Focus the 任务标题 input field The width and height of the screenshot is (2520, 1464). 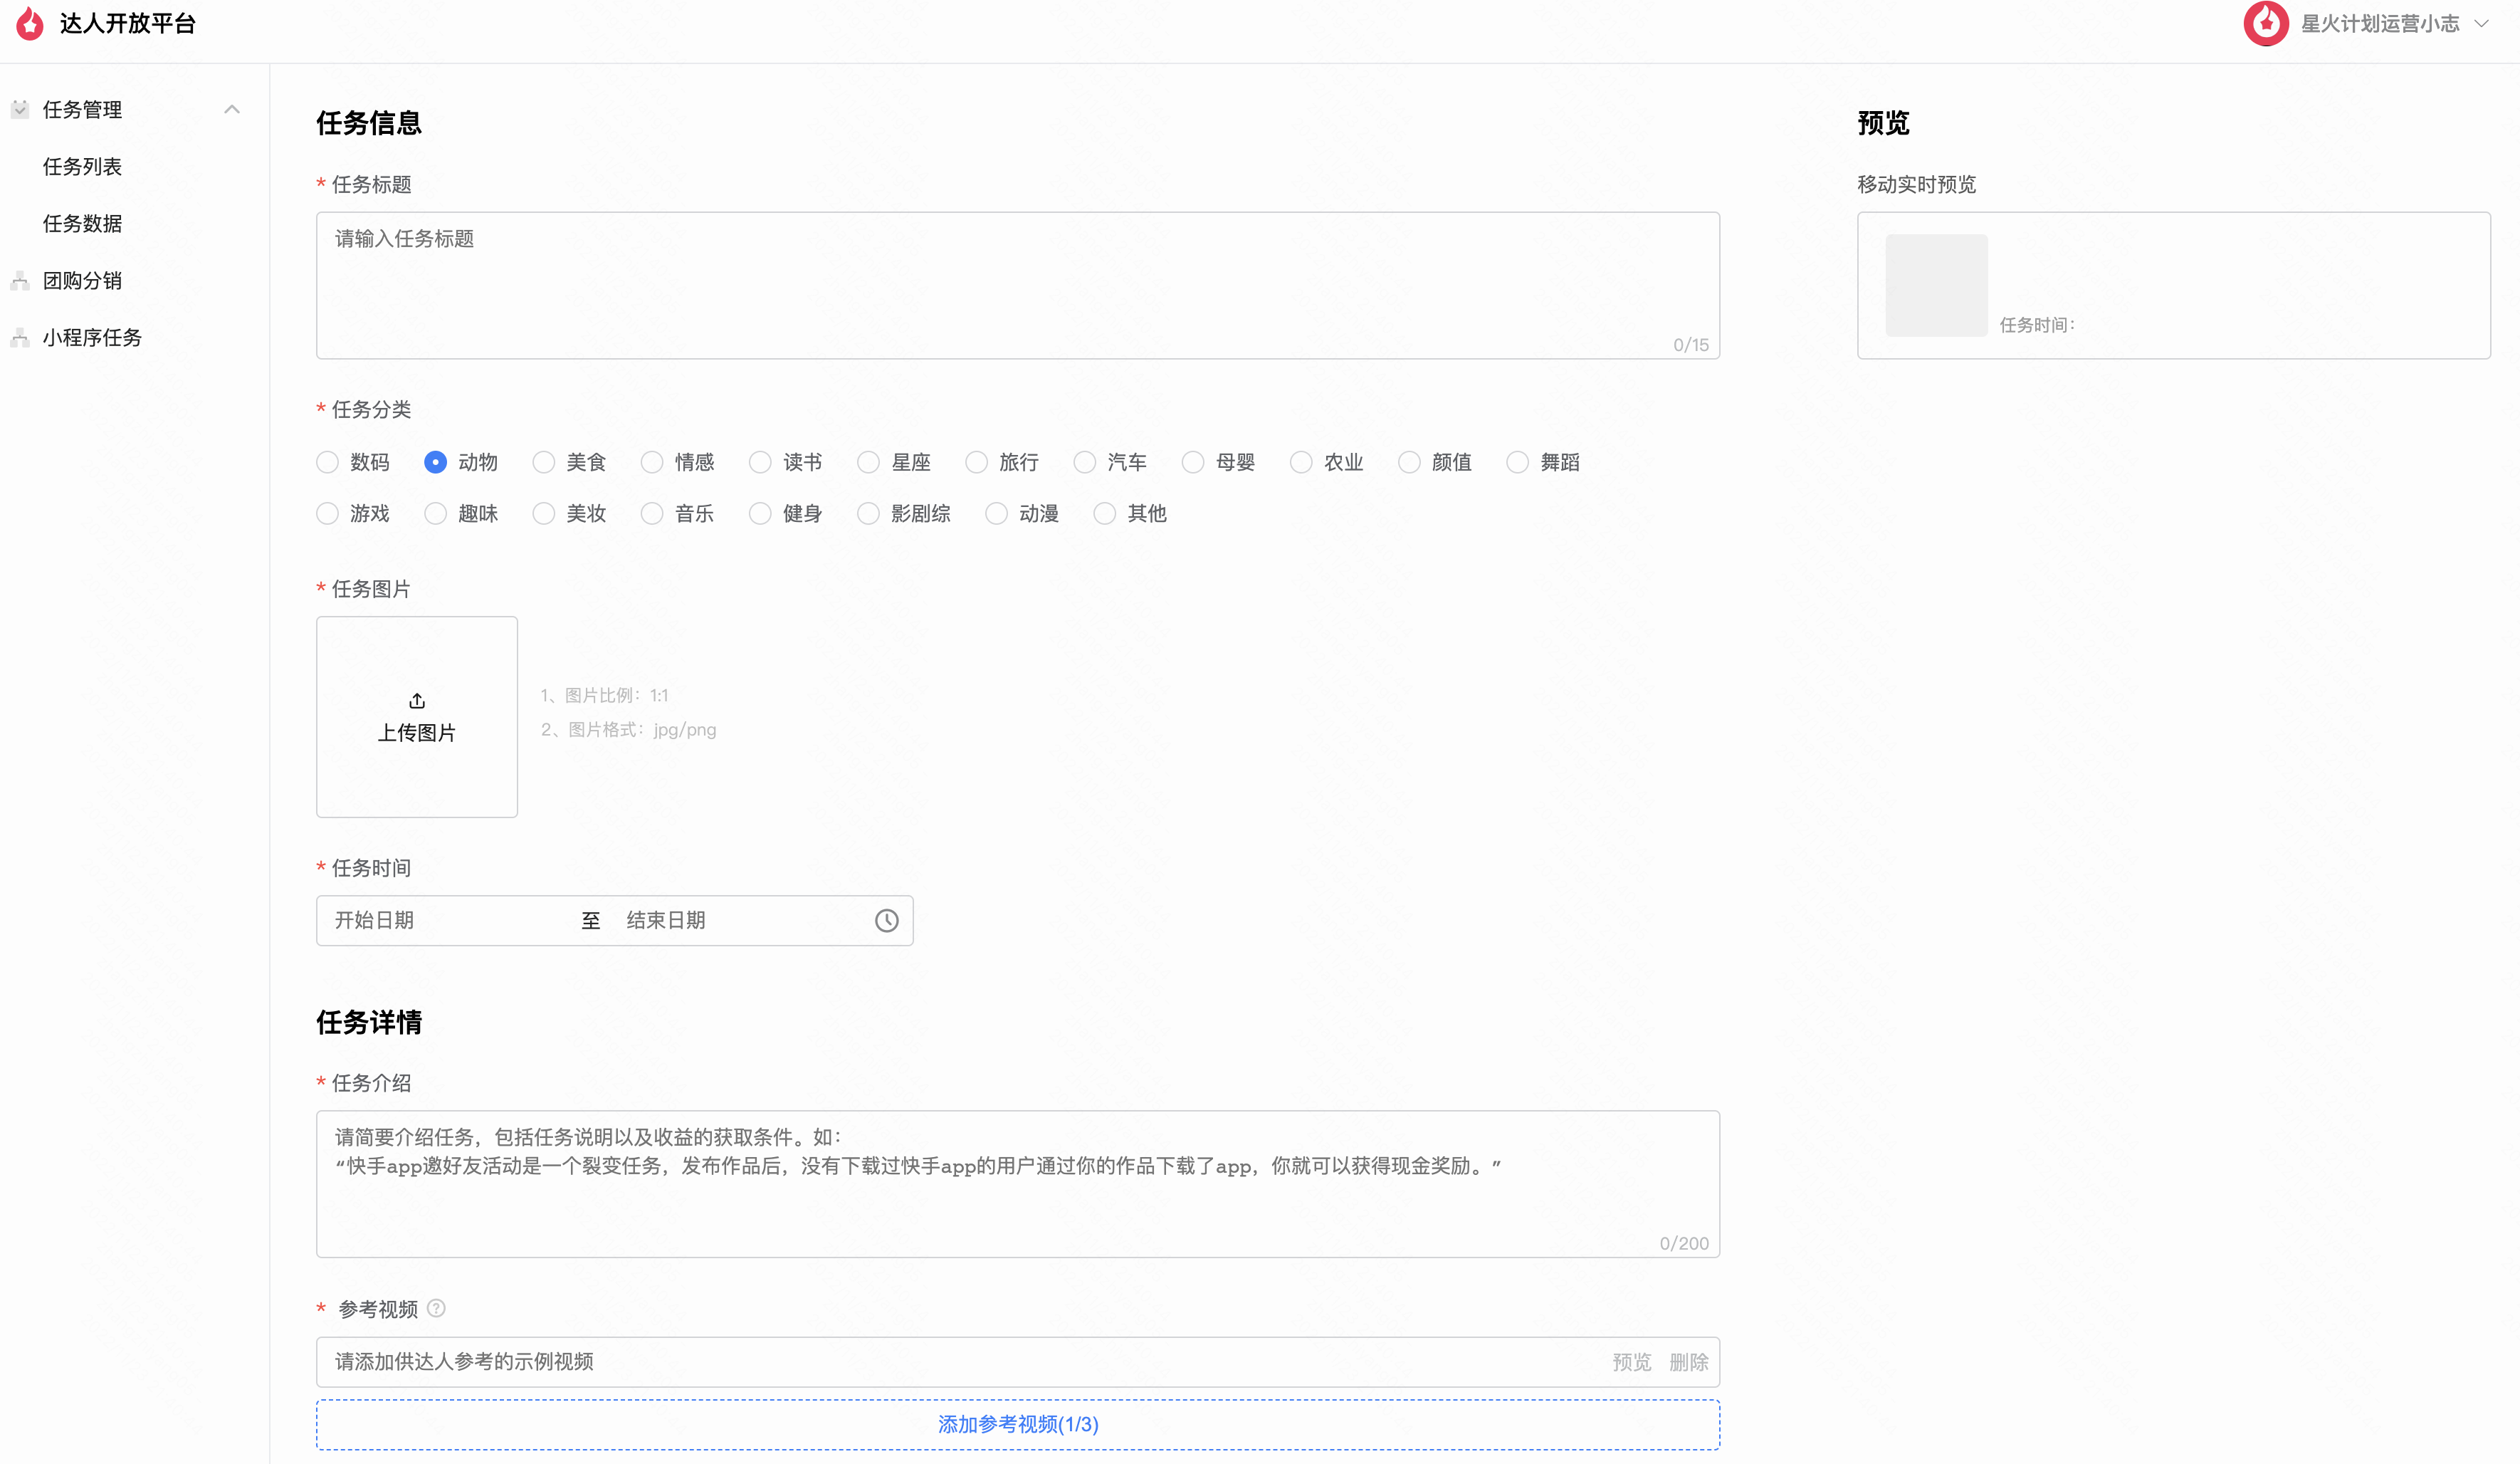point(1018,285)
